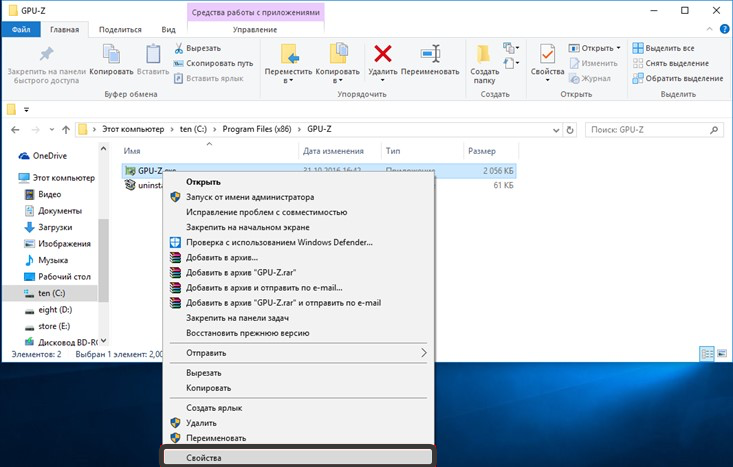This screenshot has height=467, width=733.
Task: Click the Переименовать ribbon icon
Action: [x=430, y=53]
